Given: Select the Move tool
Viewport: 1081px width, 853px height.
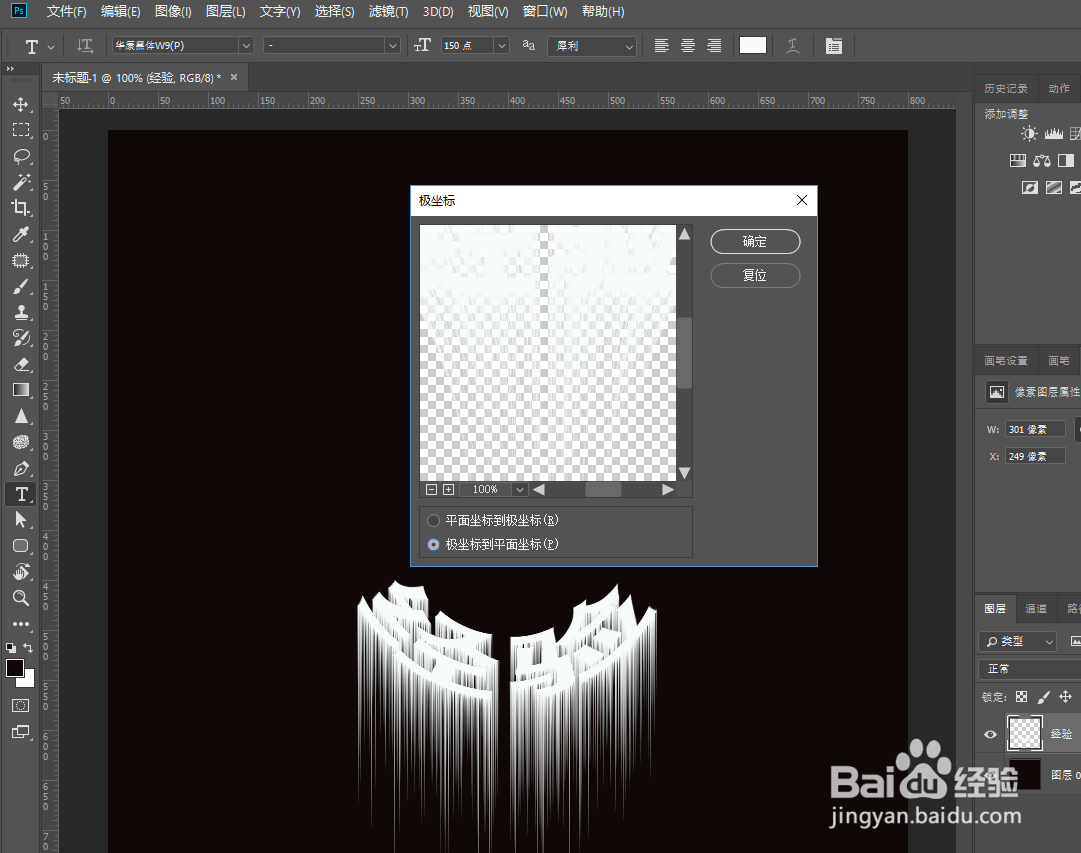Looking at the screenshot, I should coord(21,104).
